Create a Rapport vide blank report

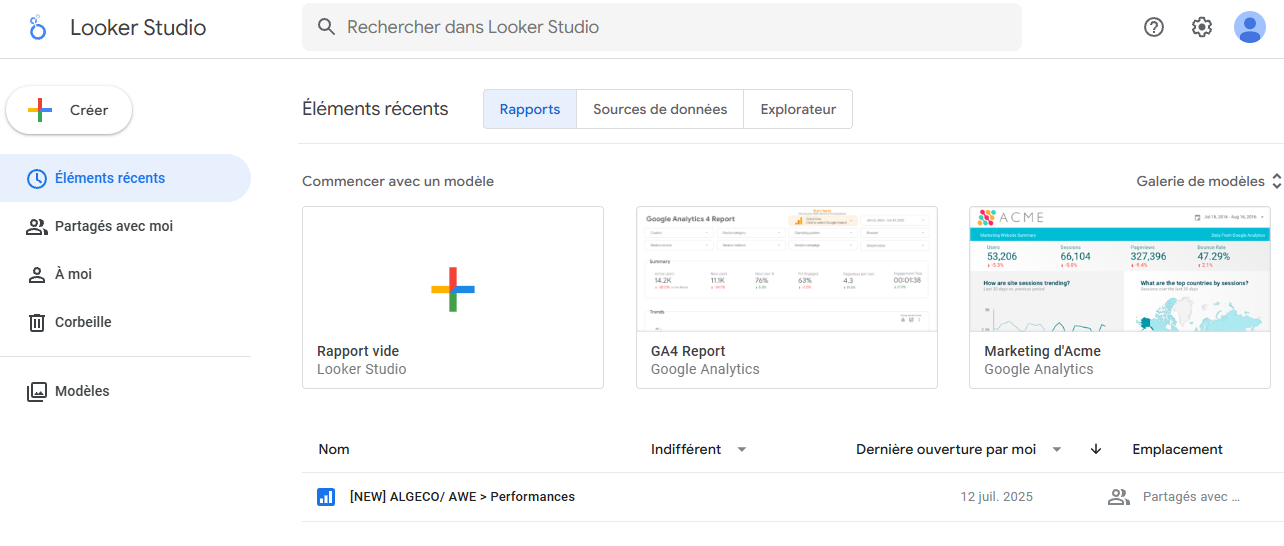click(453, 298)
